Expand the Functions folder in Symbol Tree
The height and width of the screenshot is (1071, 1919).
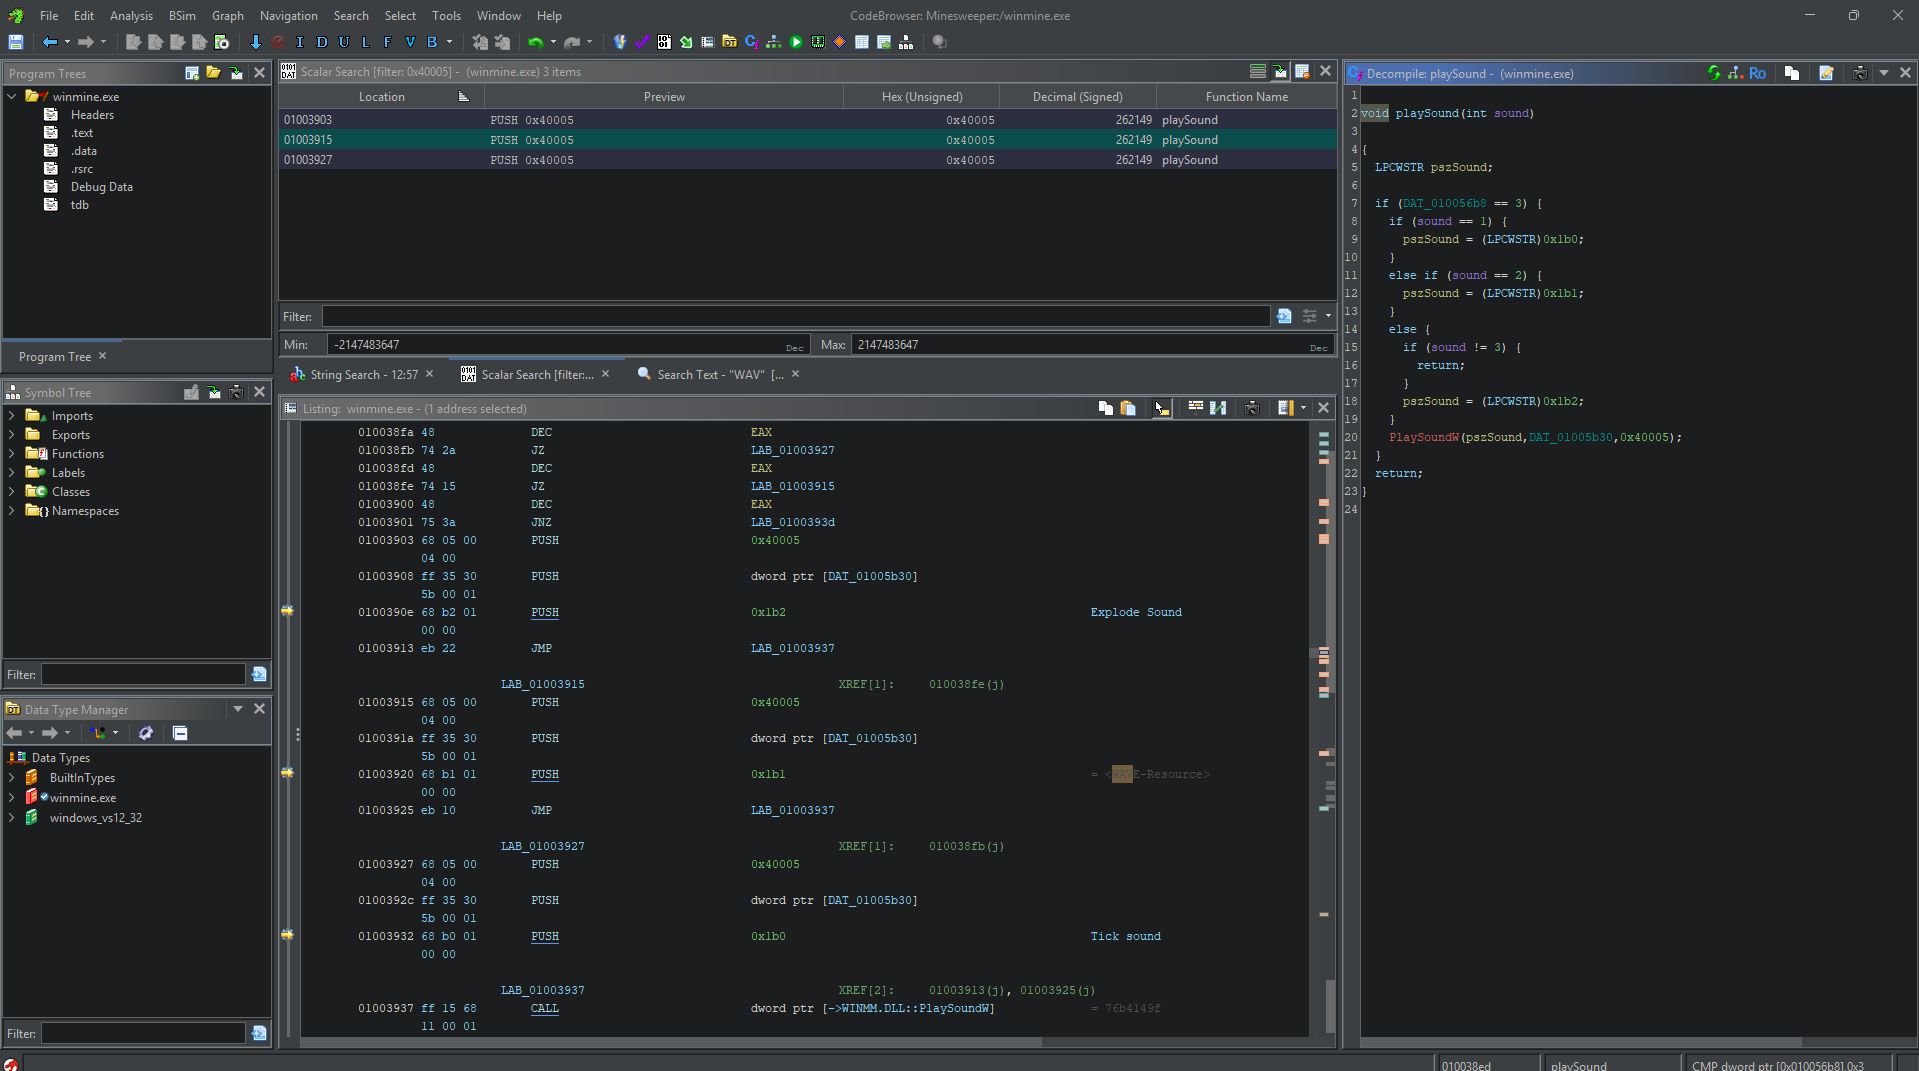(x=12, y=454)
